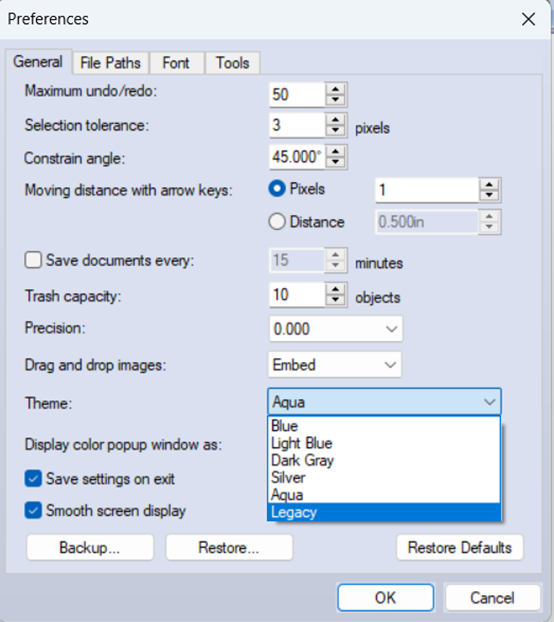Toggle Smooth screen display checkbox

33,511
